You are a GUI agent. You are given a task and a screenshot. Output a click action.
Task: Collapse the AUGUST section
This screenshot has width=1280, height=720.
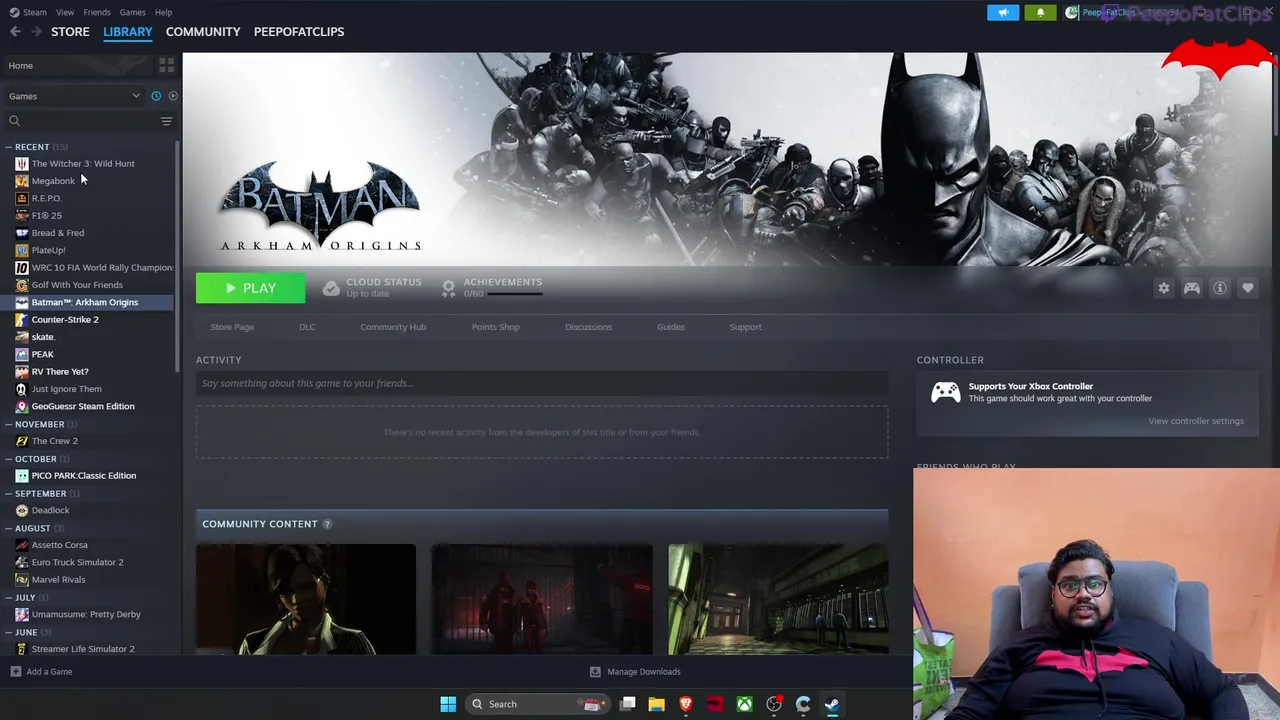tap(9, 528)
